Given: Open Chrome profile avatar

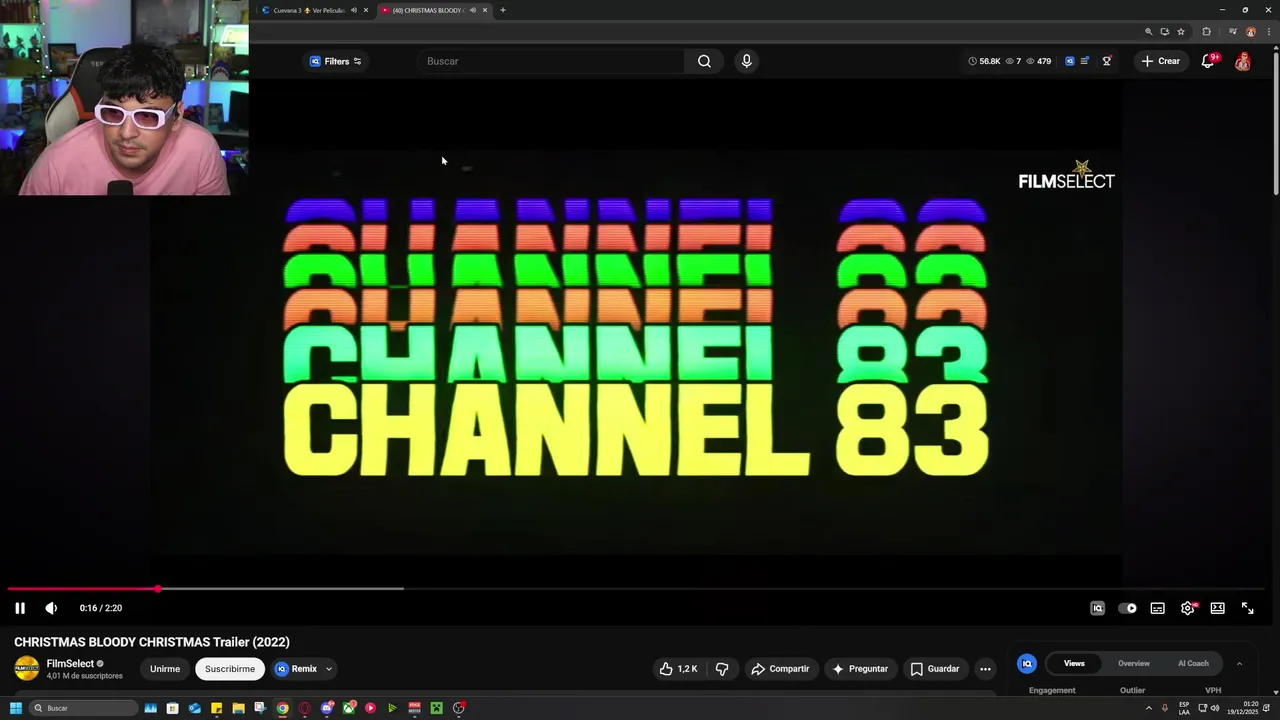Looking at the screenshot, I should click(1250, 32).
